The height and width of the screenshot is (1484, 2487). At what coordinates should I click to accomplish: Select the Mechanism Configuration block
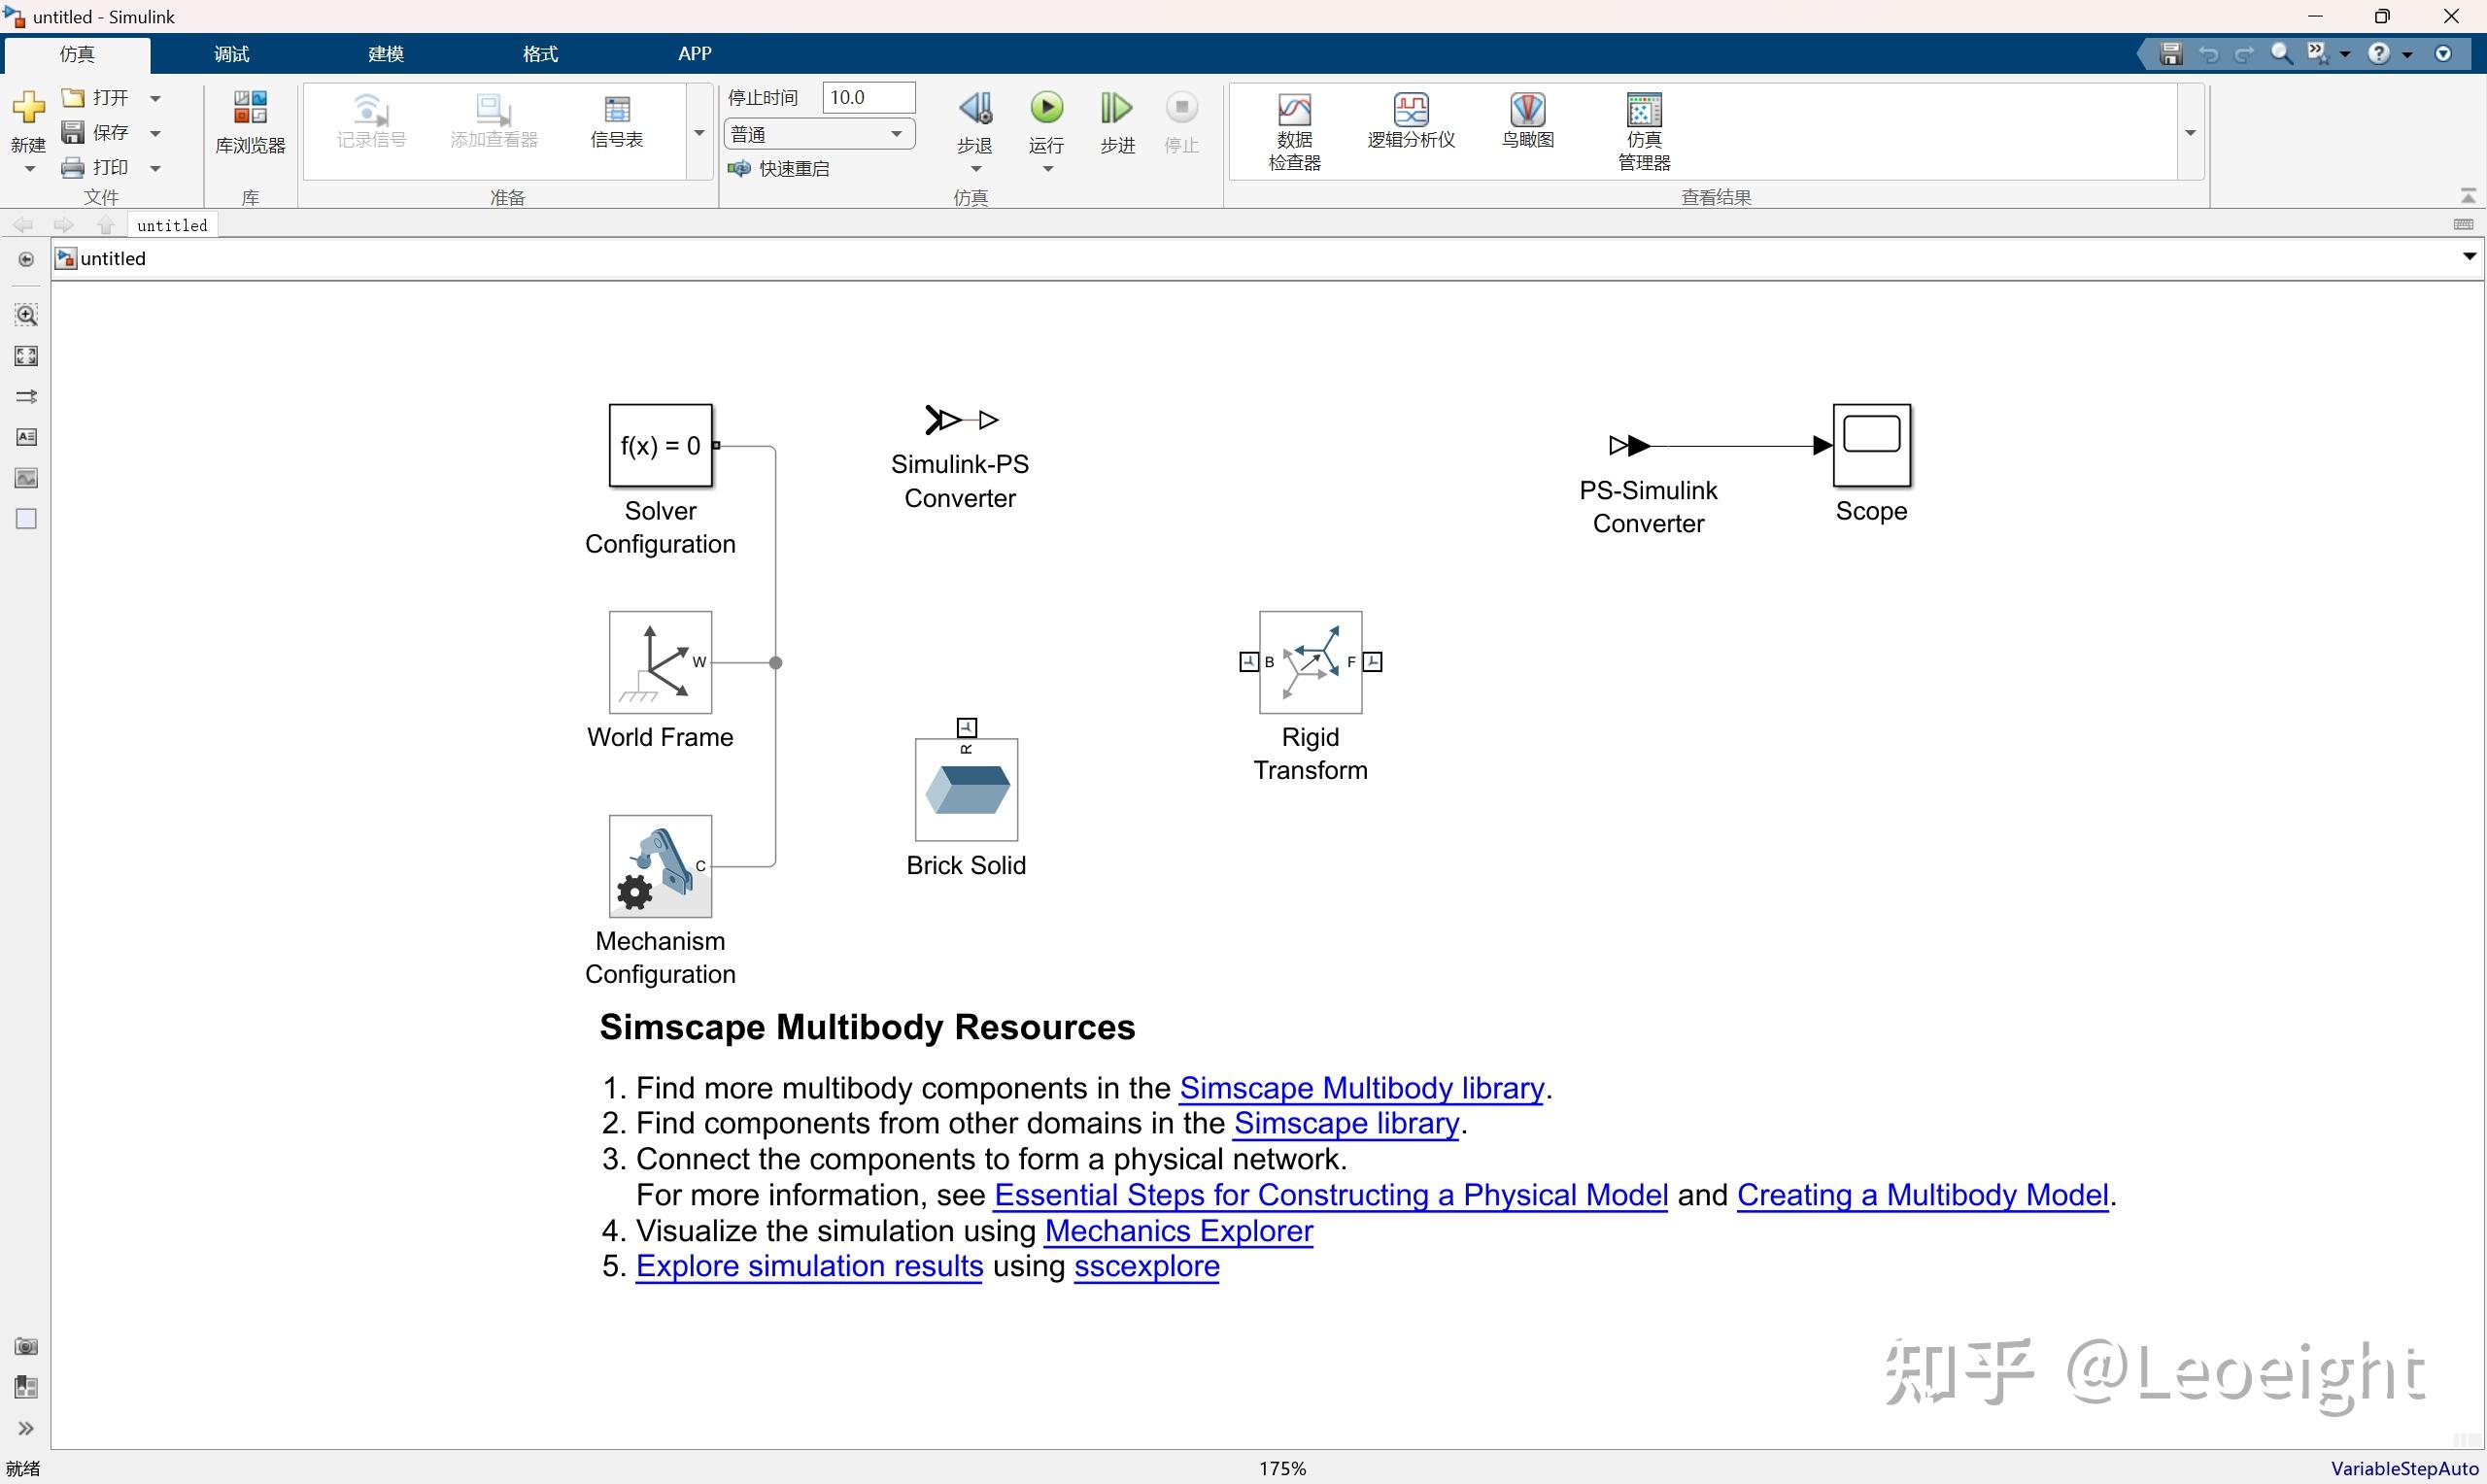(660, 866)
